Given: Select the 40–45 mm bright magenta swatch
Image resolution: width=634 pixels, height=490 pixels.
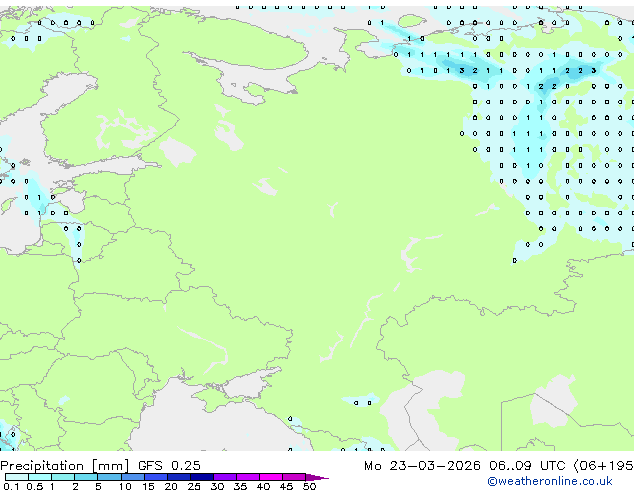Looking at the screenshot, I should (271, 477).
